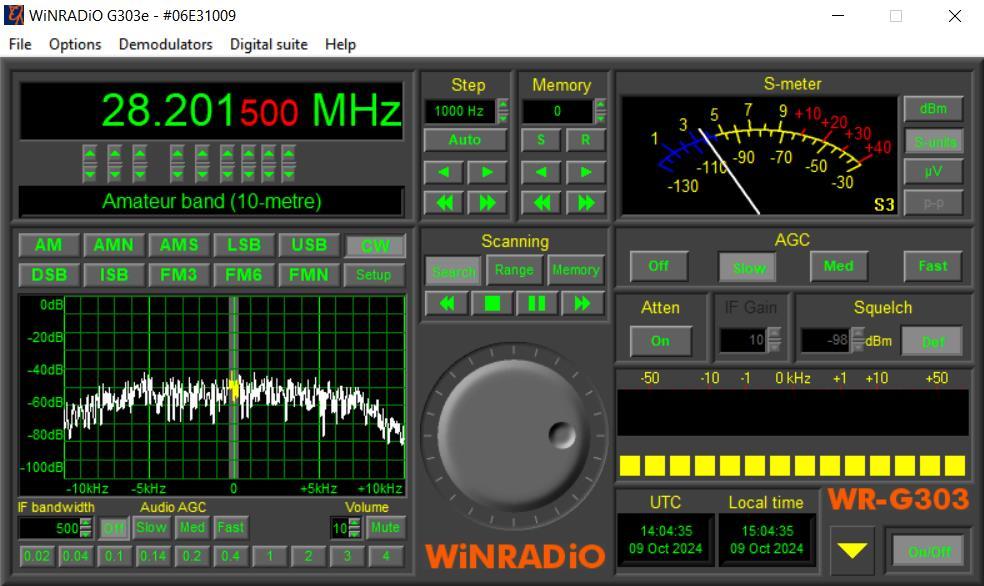The height and width of the screenshot is (586, 984).
Task: Step frequency up with single right arrow
Action: [487, 172]
